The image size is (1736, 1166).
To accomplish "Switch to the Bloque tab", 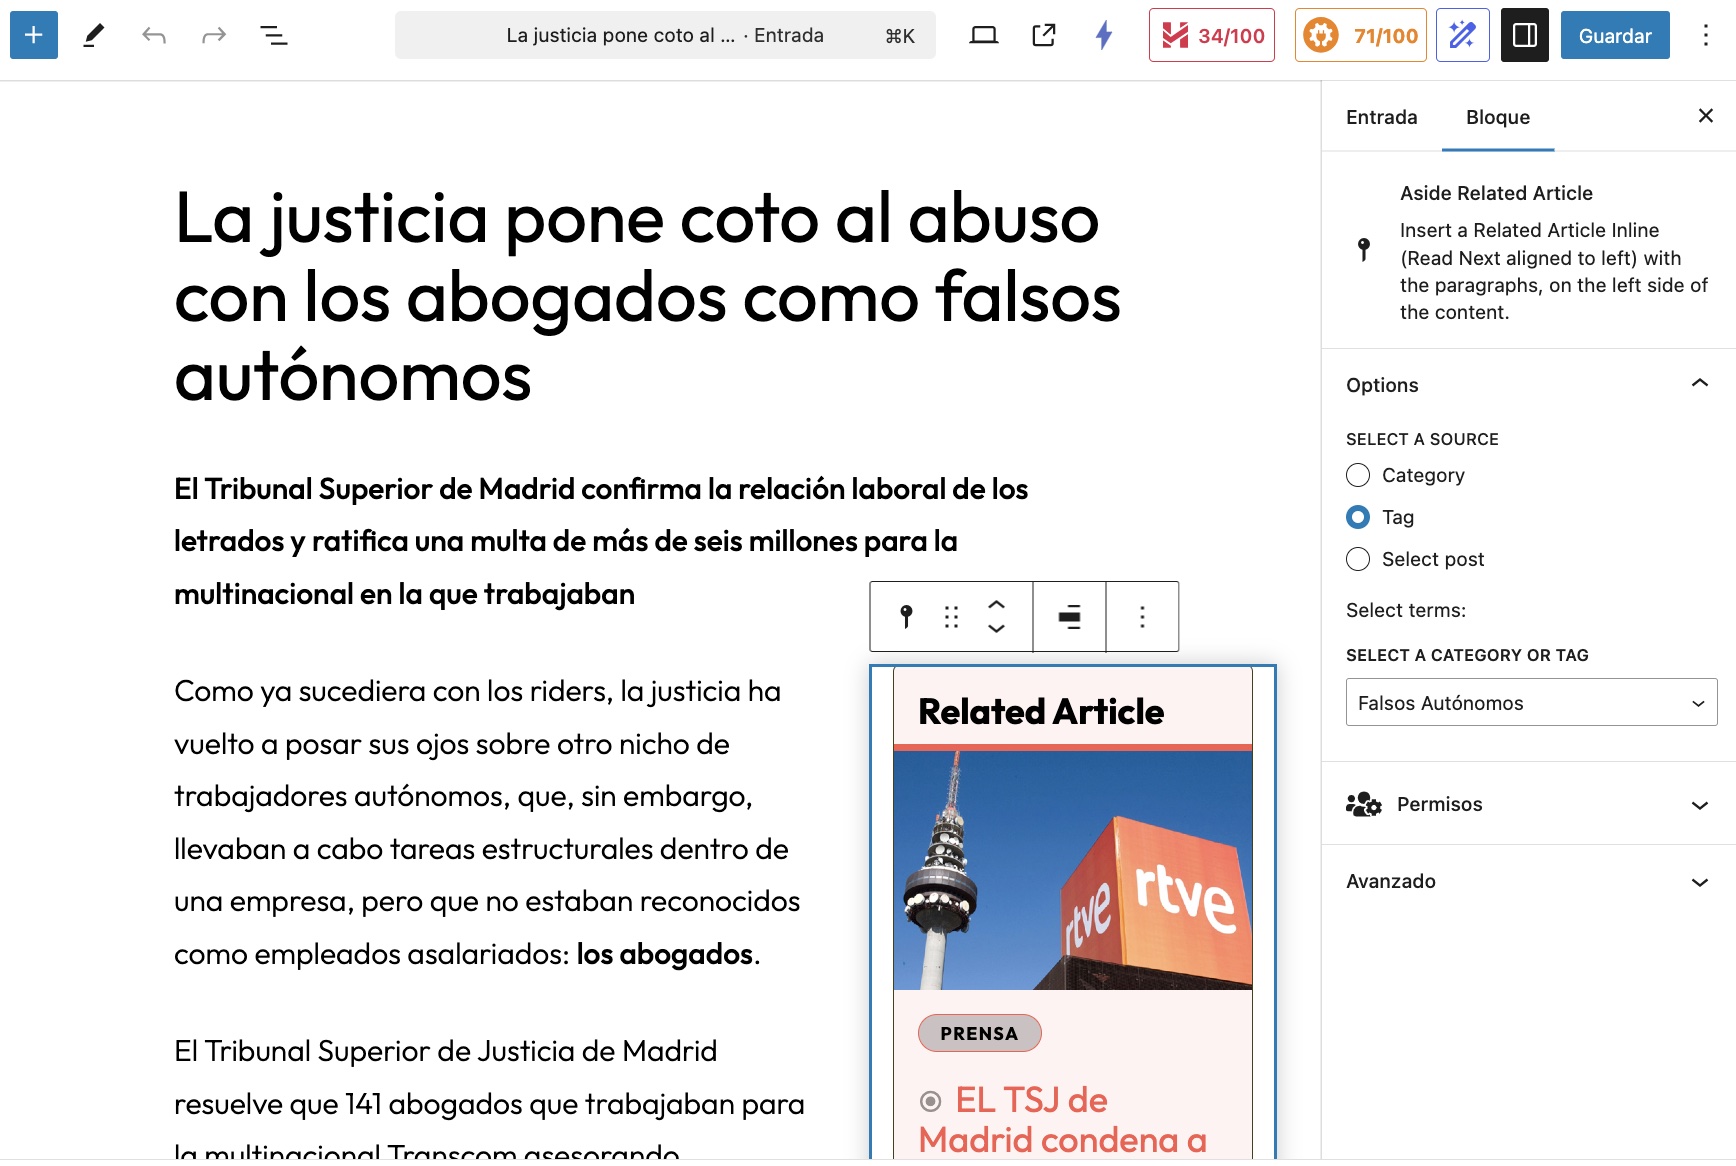I will click(x=1497, y=117).
